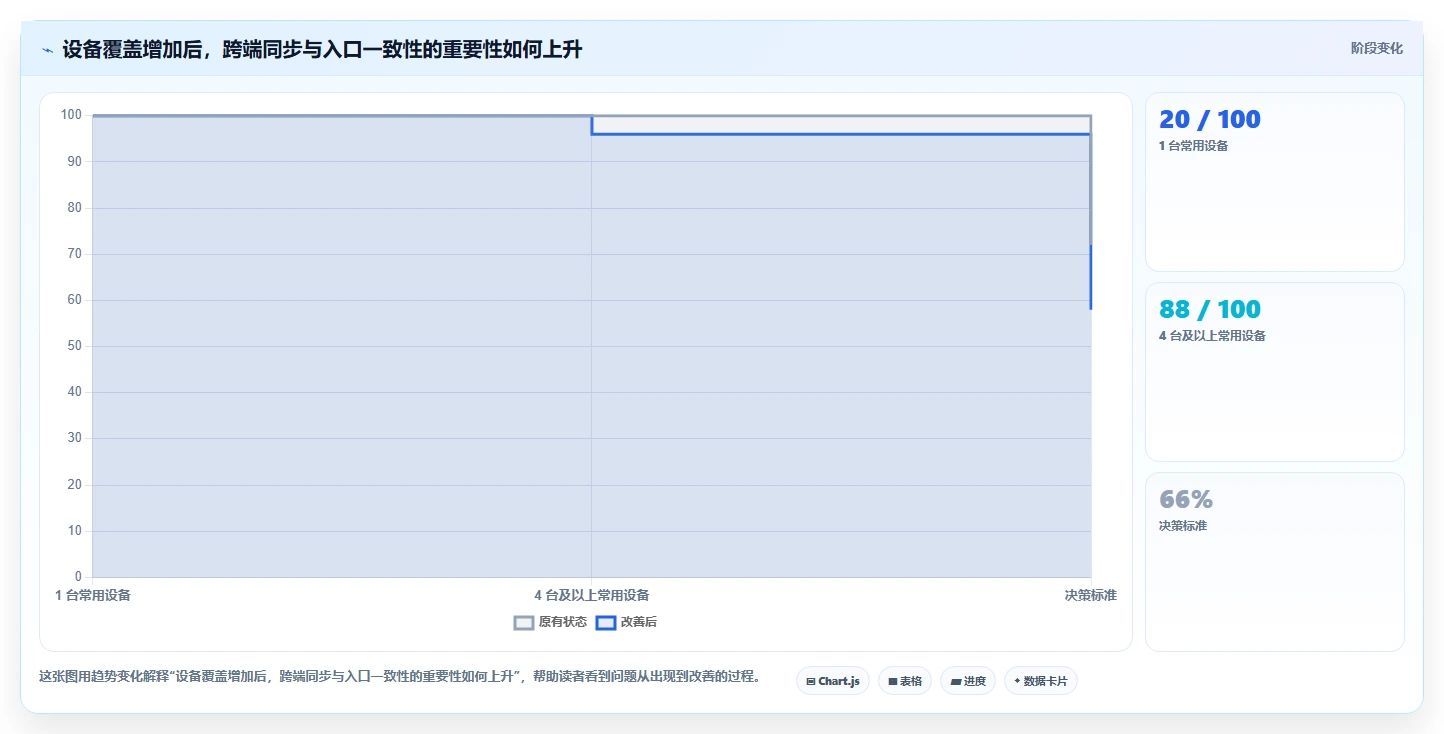Click the 1 台常用设备 card label
Viewport: 1444px width, 734px height.
click(x=1193, y=146)
